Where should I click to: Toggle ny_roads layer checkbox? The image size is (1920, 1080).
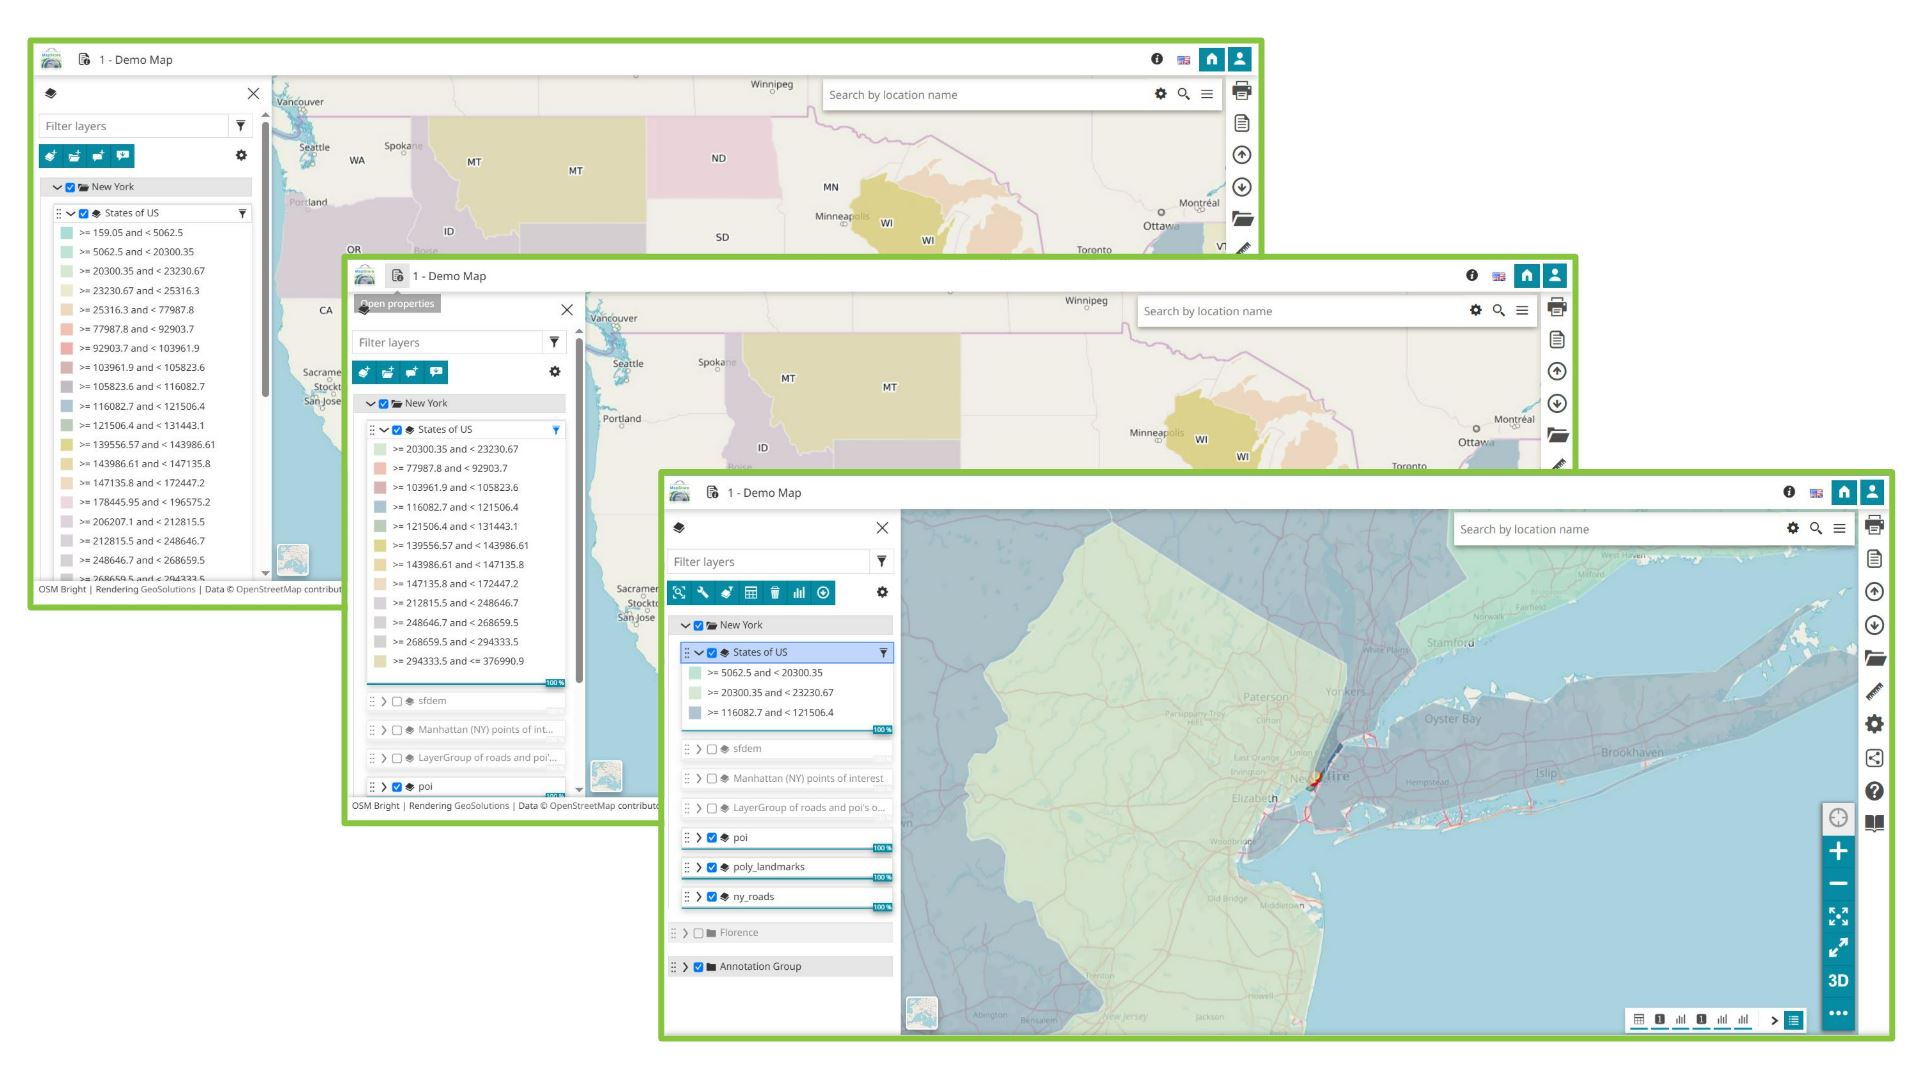click(x=712, y=897)
